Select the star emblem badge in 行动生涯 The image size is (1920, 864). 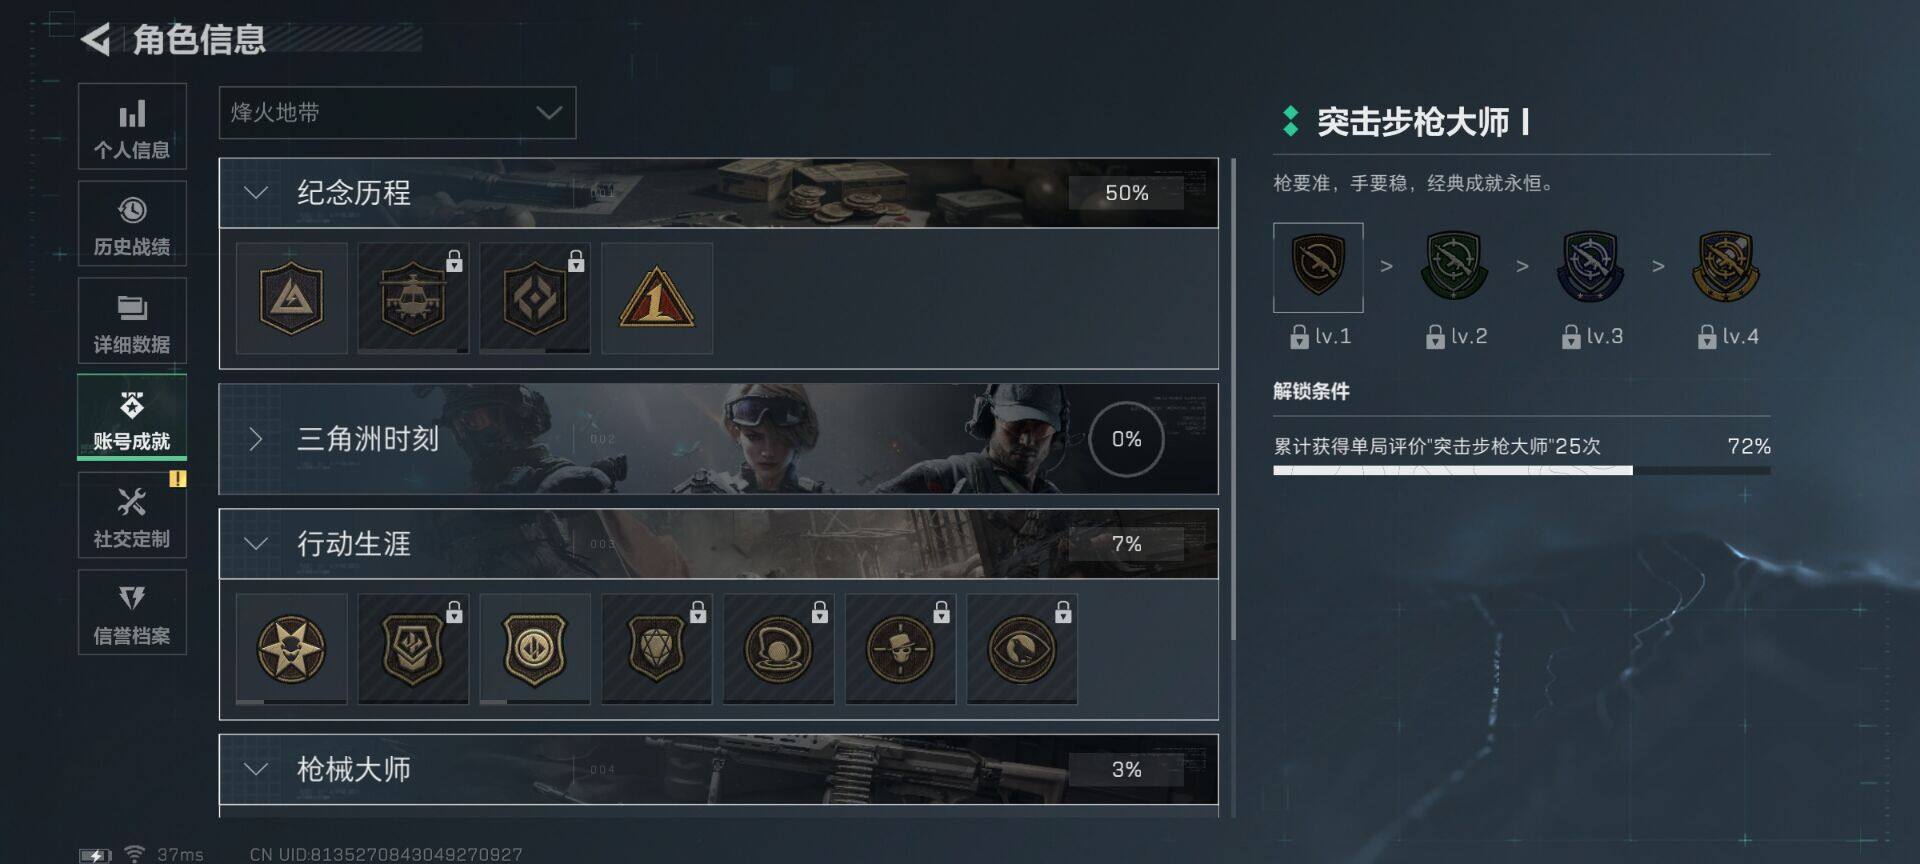point(291,649)
